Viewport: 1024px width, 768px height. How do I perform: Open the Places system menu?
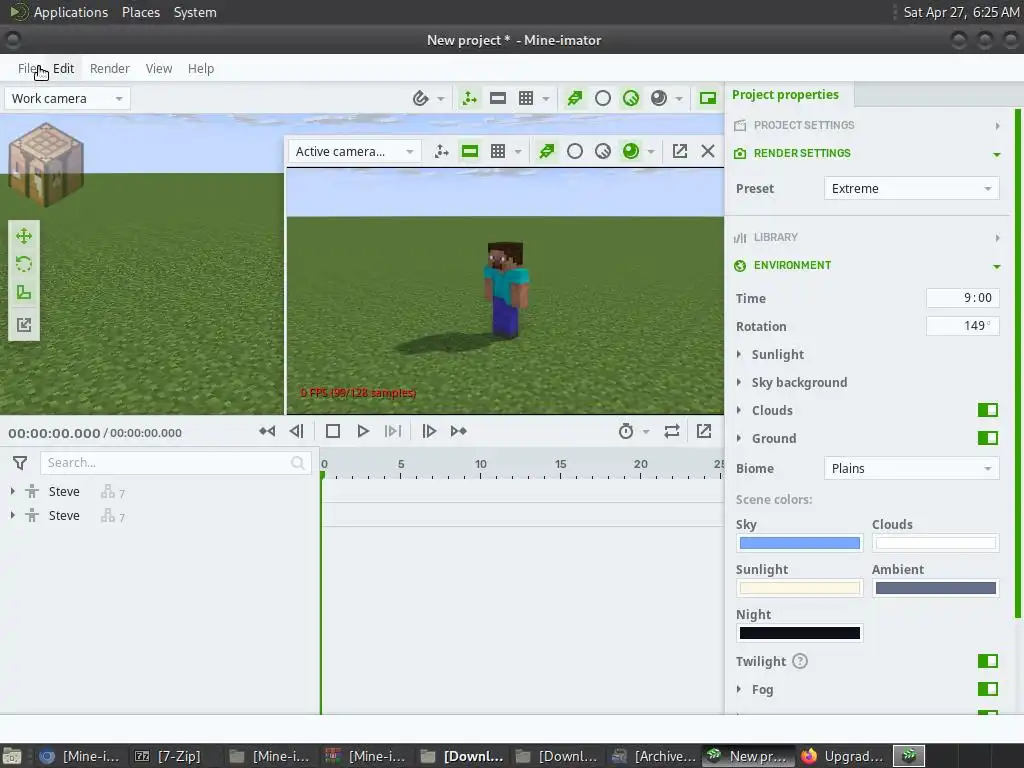pos(141,12)
